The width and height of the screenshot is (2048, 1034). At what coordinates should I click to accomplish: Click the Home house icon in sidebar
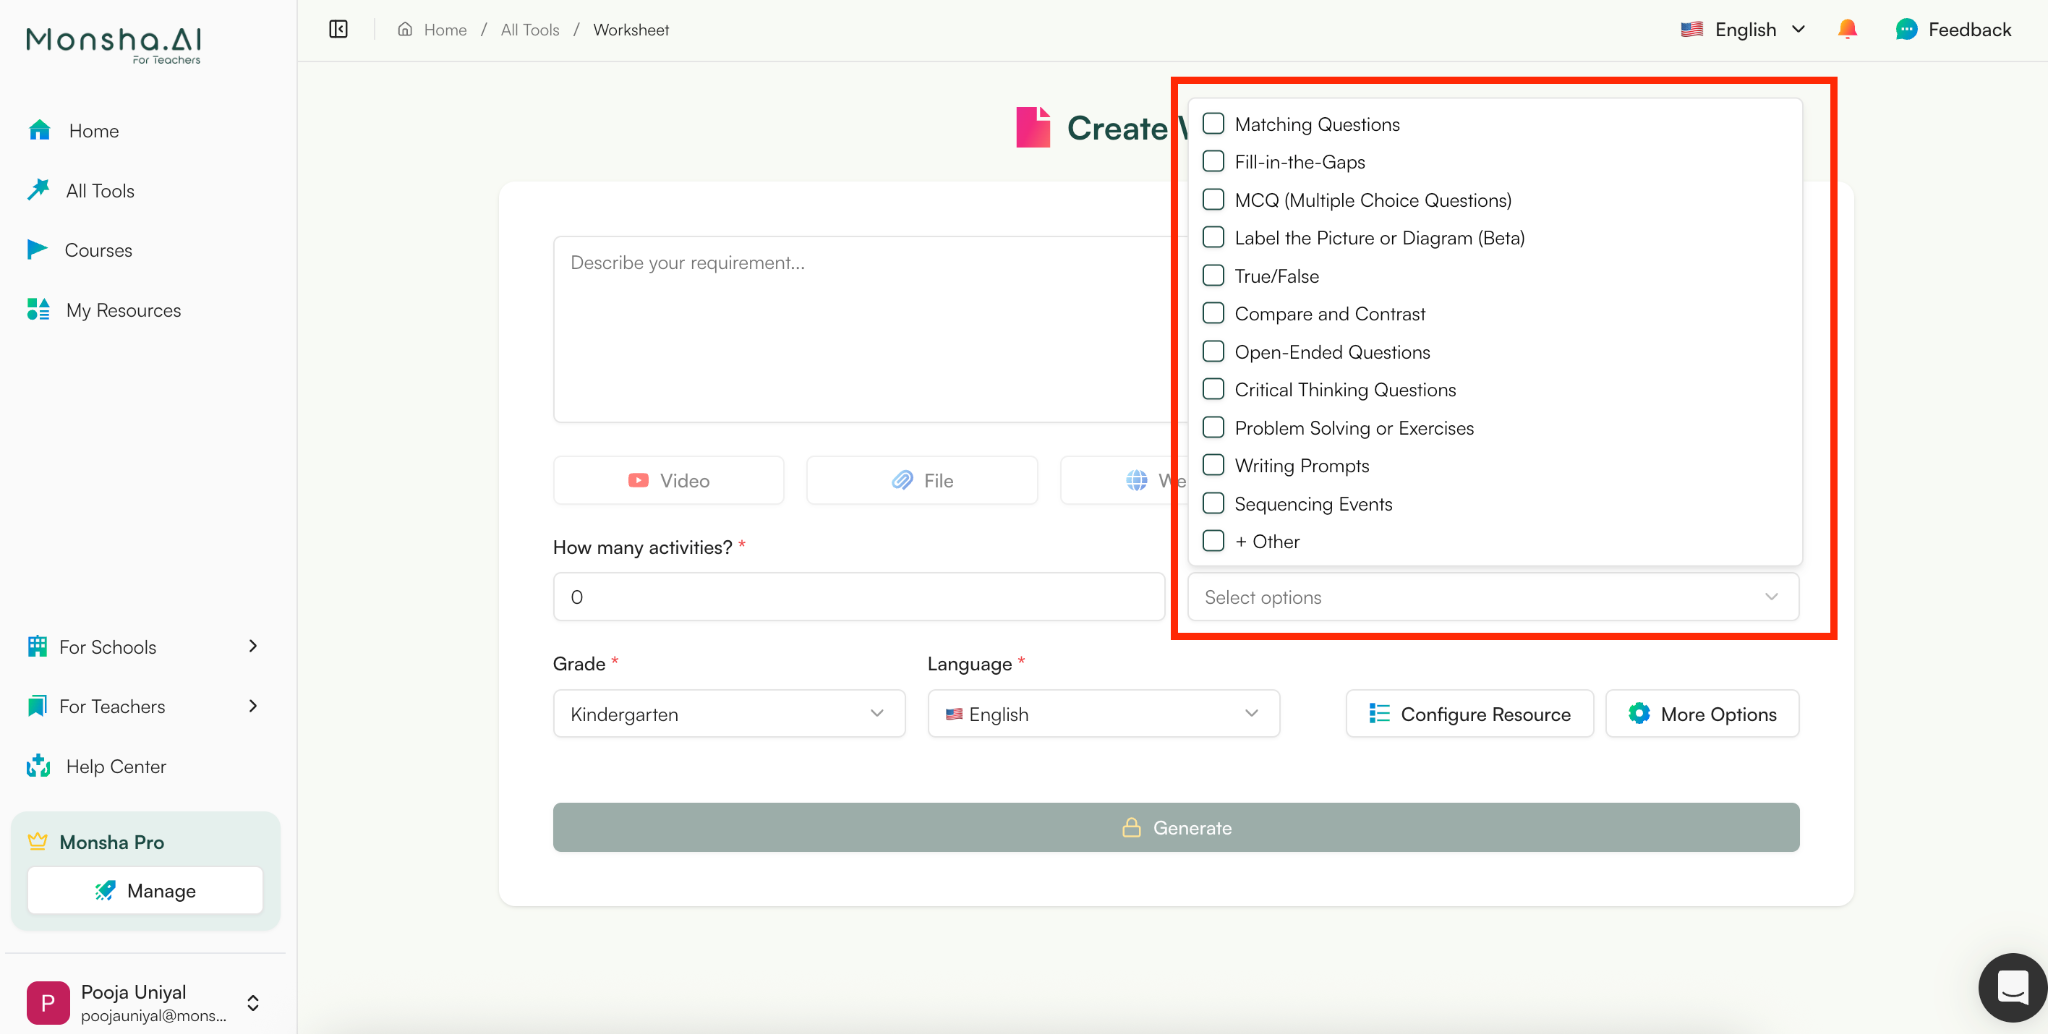(x=40, y=130)
